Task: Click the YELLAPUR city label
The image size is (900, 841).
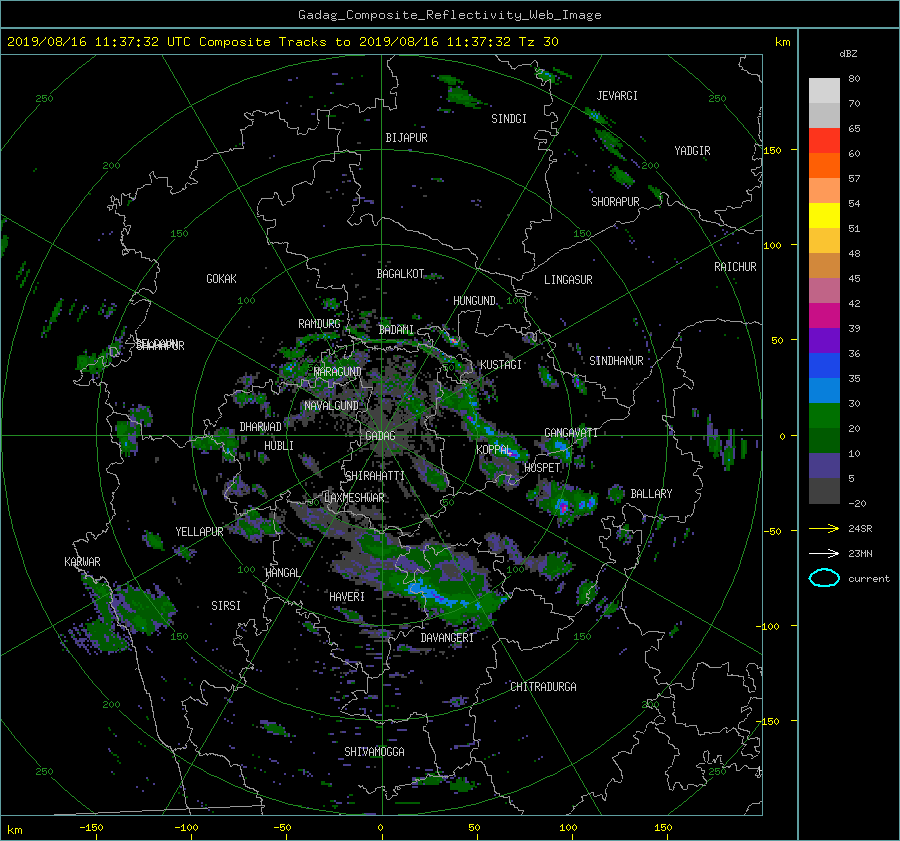Action: 199,532
